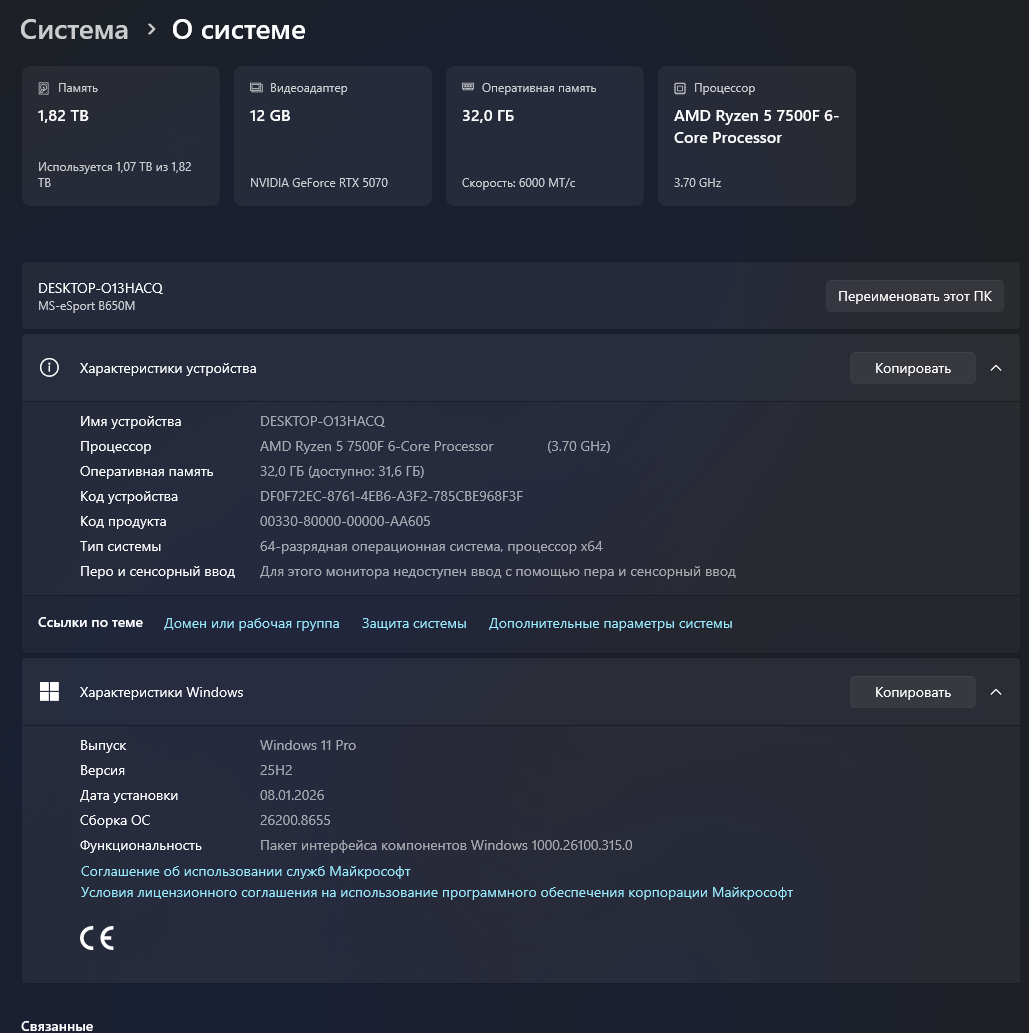Copy Windows specifications with Копировать
This screenshot has height=1033, width=1029.
pyautogui.click(x=912, y=692)
